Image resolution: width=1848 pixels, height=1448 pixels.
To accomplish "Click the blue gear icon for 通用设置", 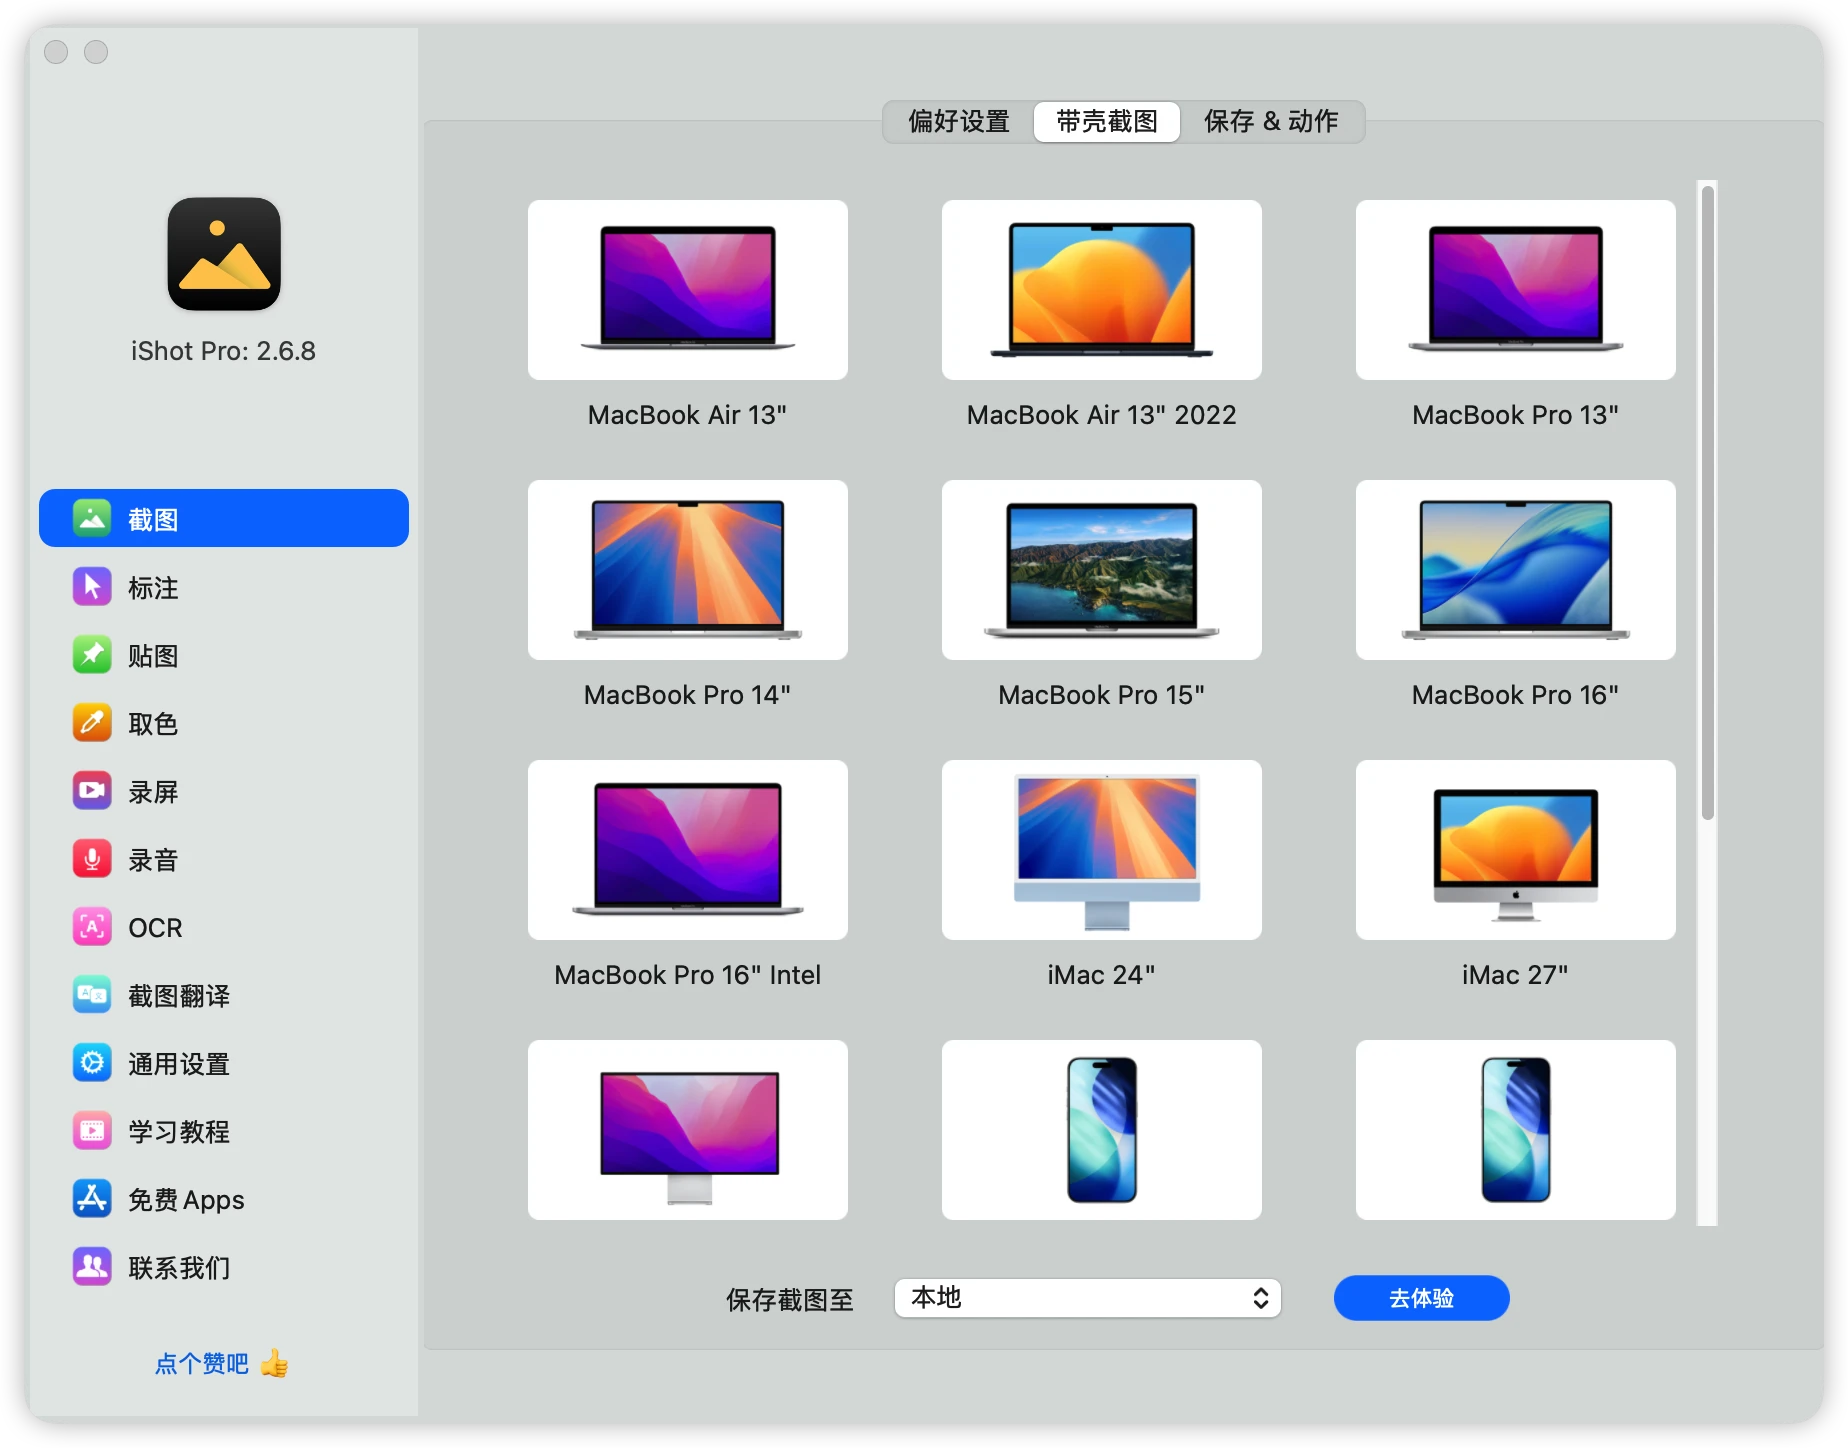I will 92,1062.
